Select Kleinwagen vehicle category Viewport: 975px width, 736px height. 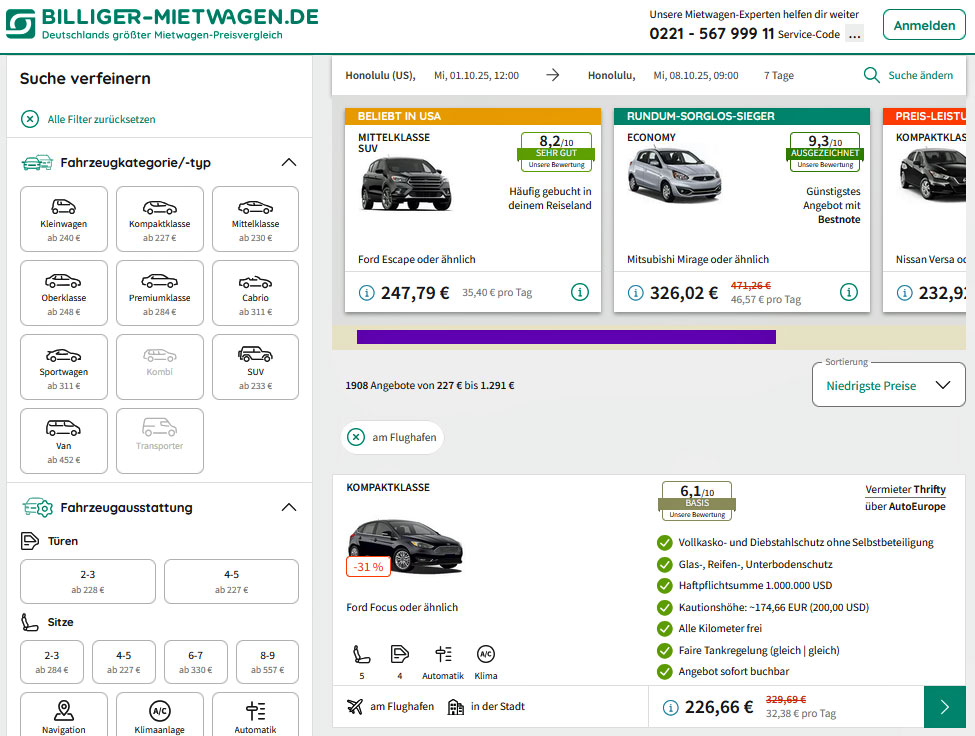click(63, 219)
